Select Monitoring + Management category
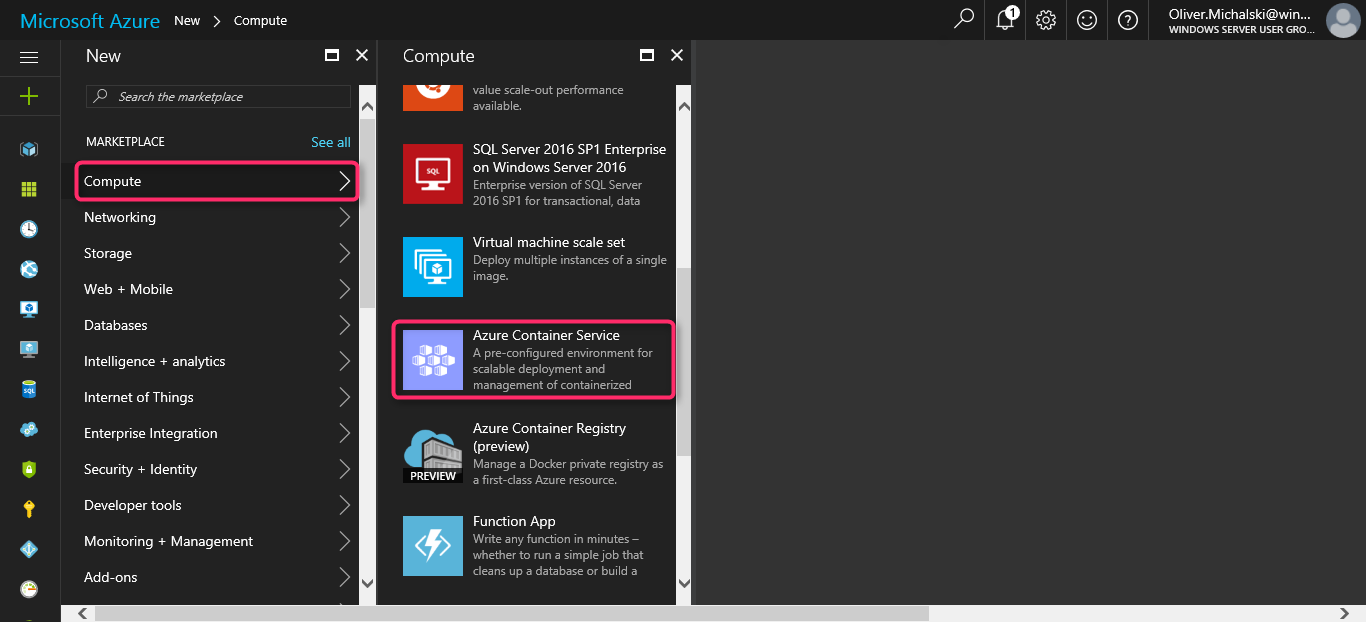1366x622 pixels. (x=217, y=541)
